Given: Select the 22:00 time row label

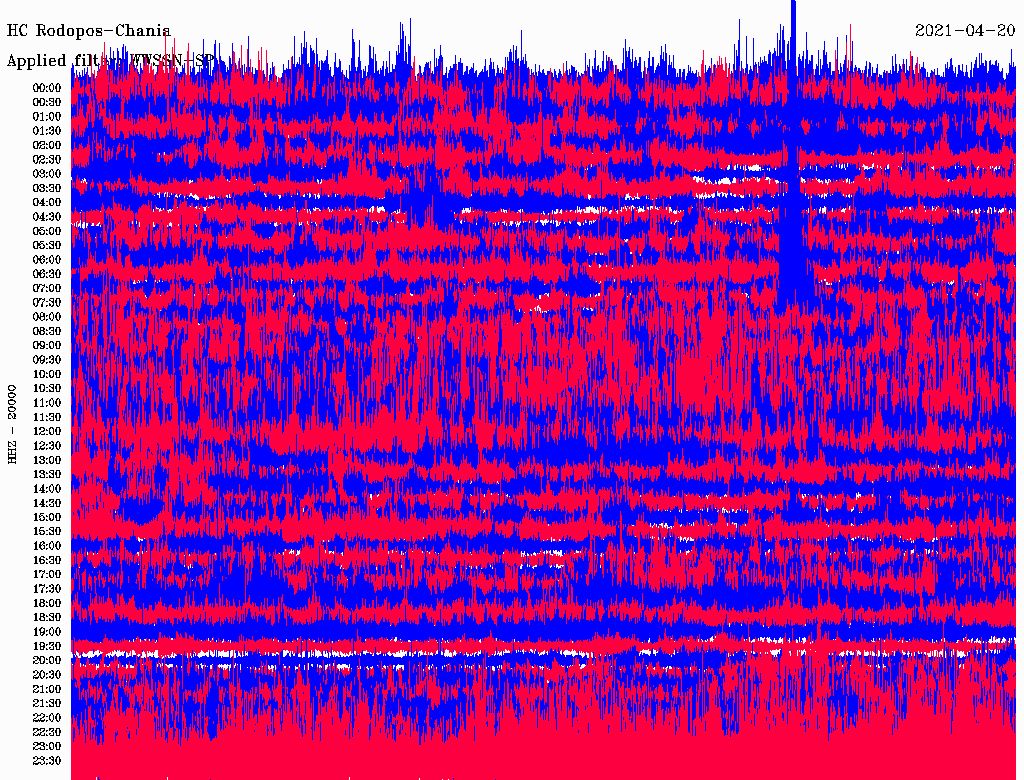Looking at the screenshot, I should click(x=47, y=718).
